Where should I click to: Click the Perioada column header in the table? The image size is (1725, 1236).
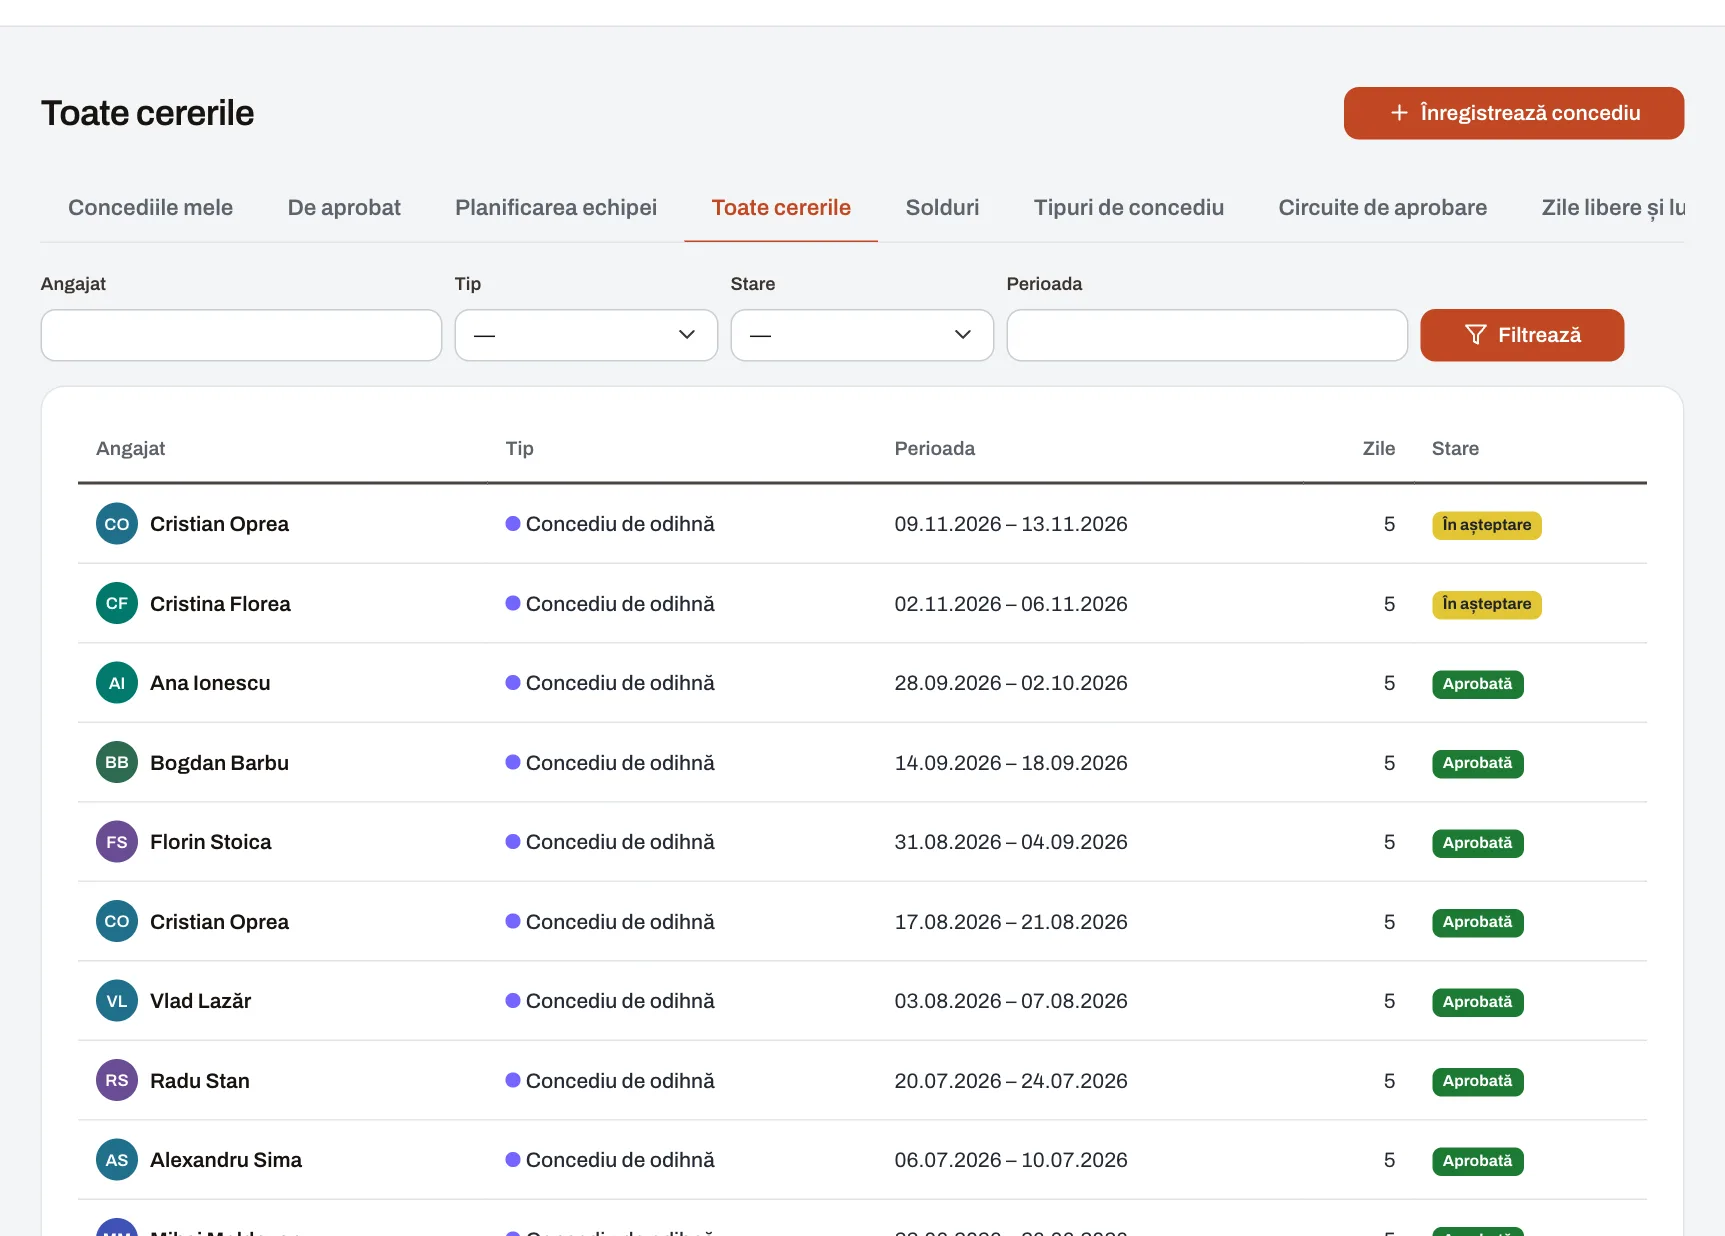pos(935,449)
